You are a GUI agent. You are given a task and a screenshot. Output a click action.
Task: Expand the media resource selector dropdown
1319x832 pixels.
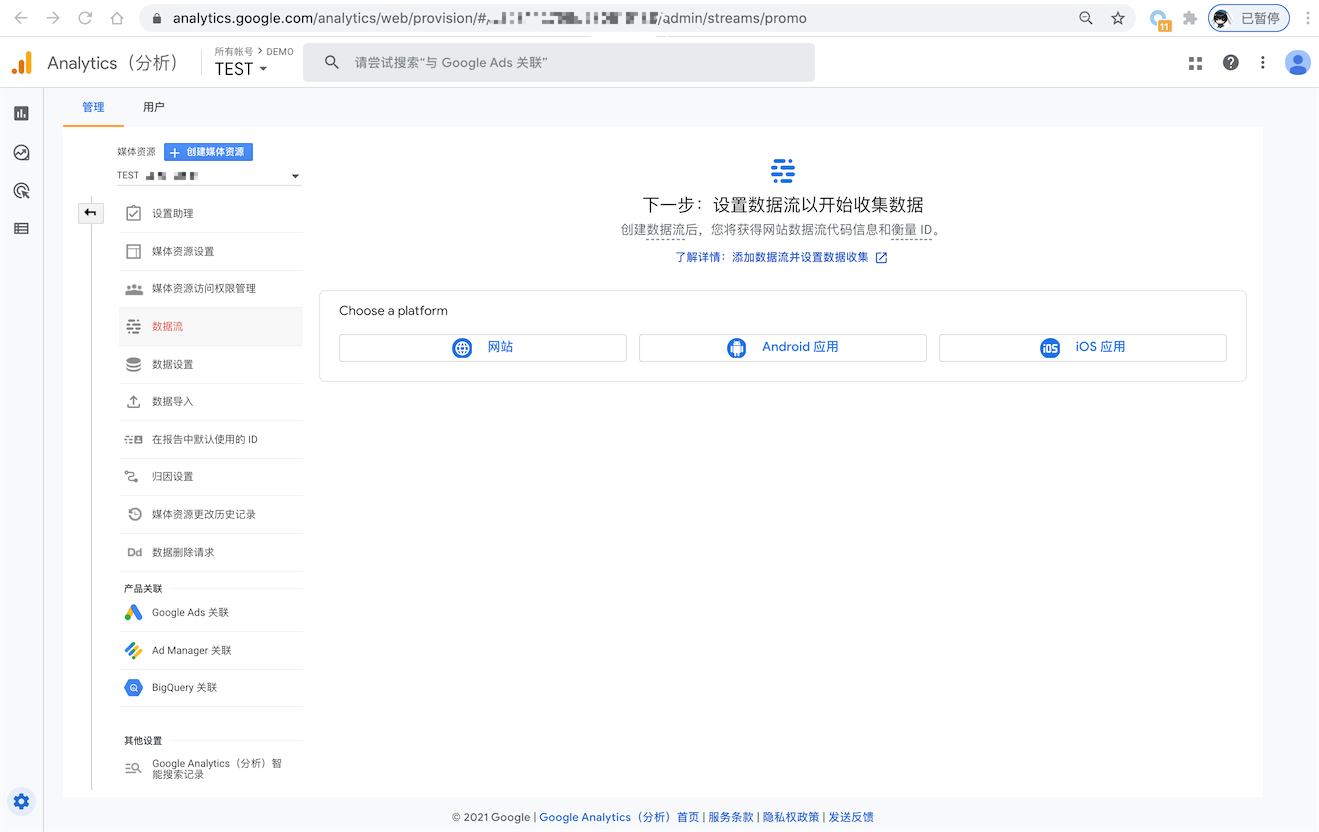click(295, 175)
